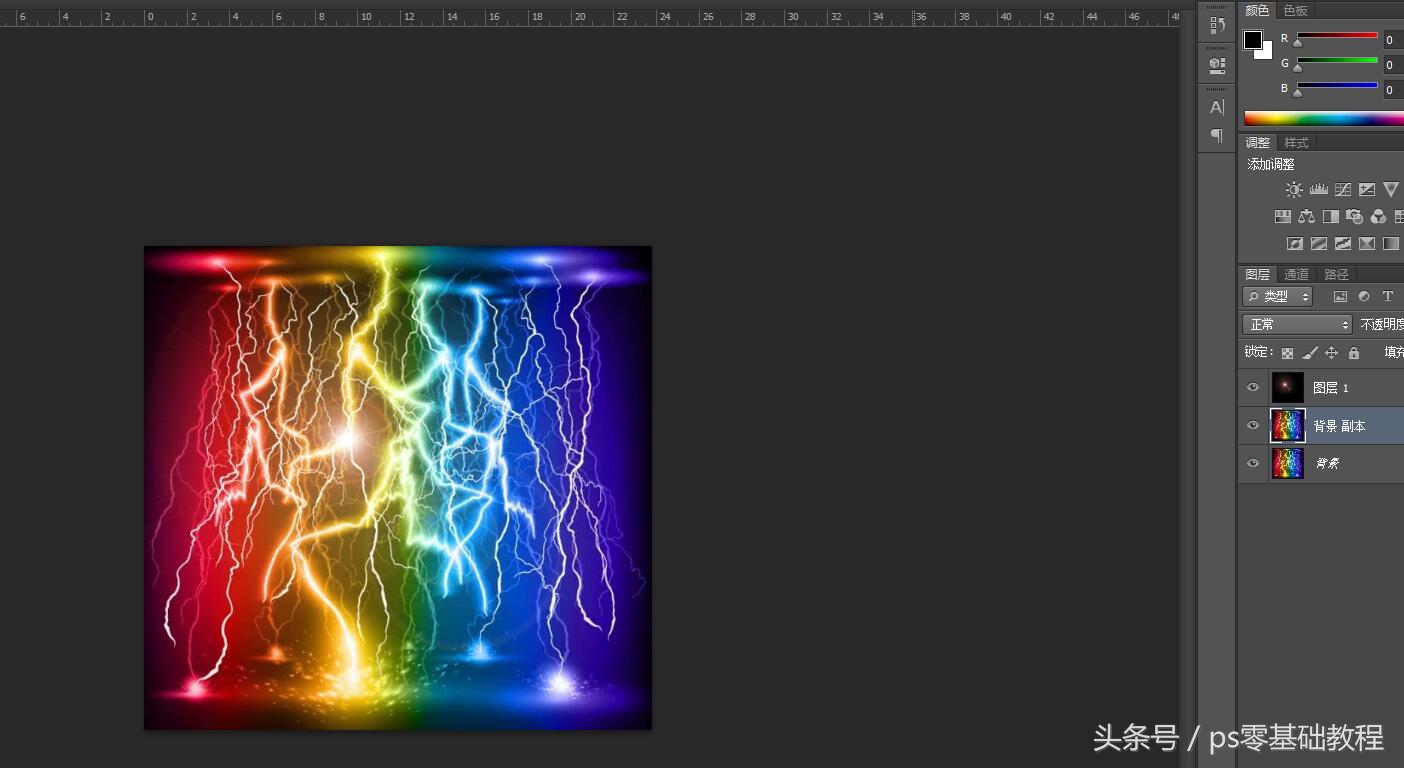Viewport: 1404px width, 768px height.
Task: Open the History panel icon
Action: click(x=1217, y=26)
